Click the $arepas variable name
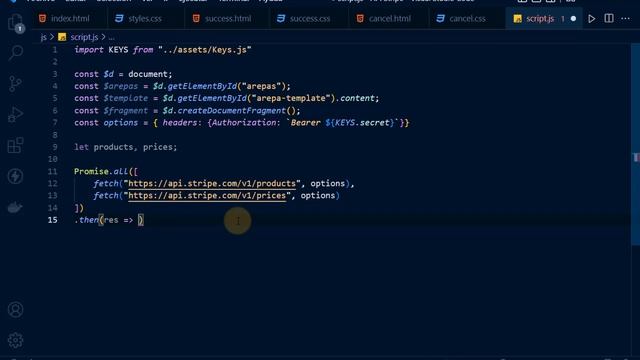640x360 pixels. 121,87
